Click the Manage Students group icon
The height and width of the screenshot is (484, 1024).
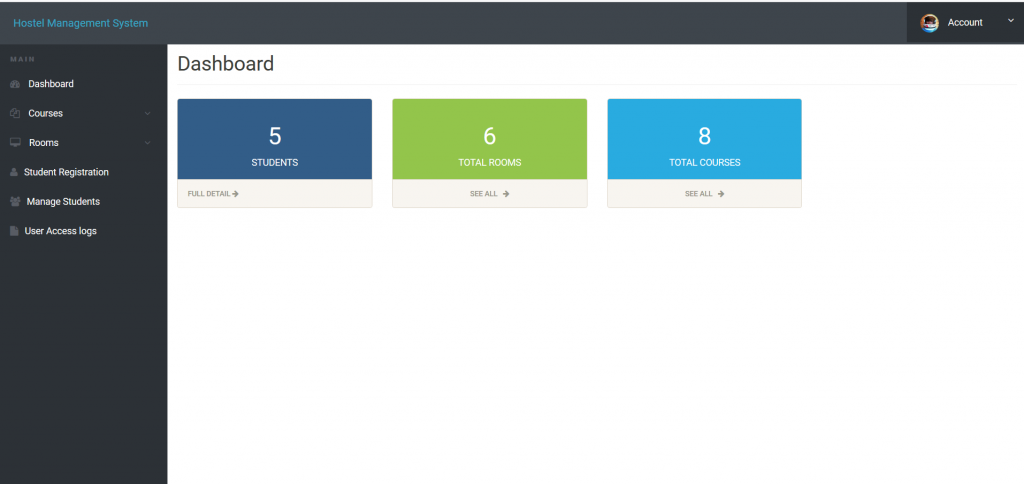pos(16,202)
